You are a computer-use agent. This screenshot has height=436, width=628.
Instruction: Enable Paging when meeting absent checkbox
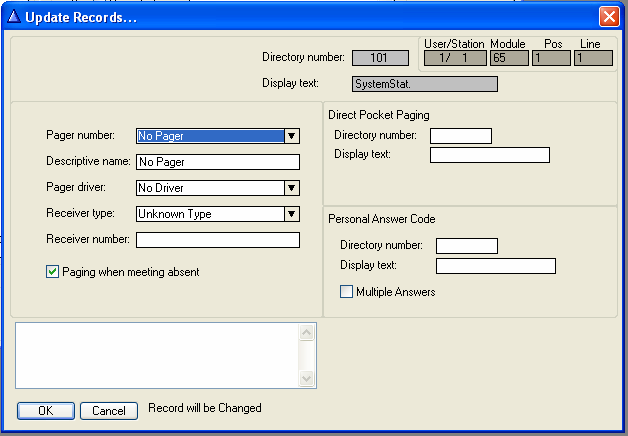pyautogui.click(x=53, y=271)
